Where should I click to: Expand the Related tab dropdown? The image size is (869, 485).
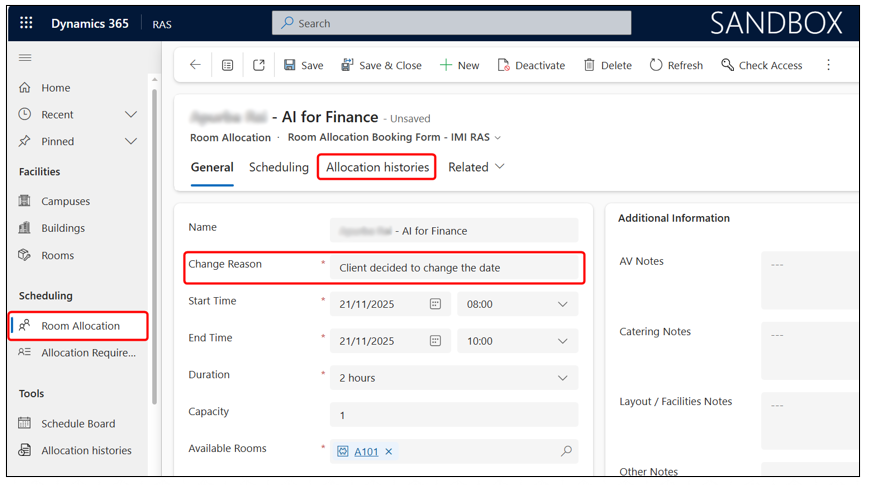coord(476,167)
